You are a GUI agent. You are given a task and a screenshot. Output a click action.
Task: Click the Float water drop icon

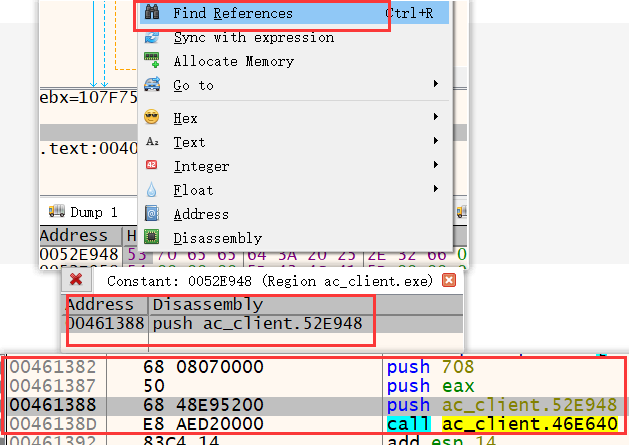tap(152, 190)
